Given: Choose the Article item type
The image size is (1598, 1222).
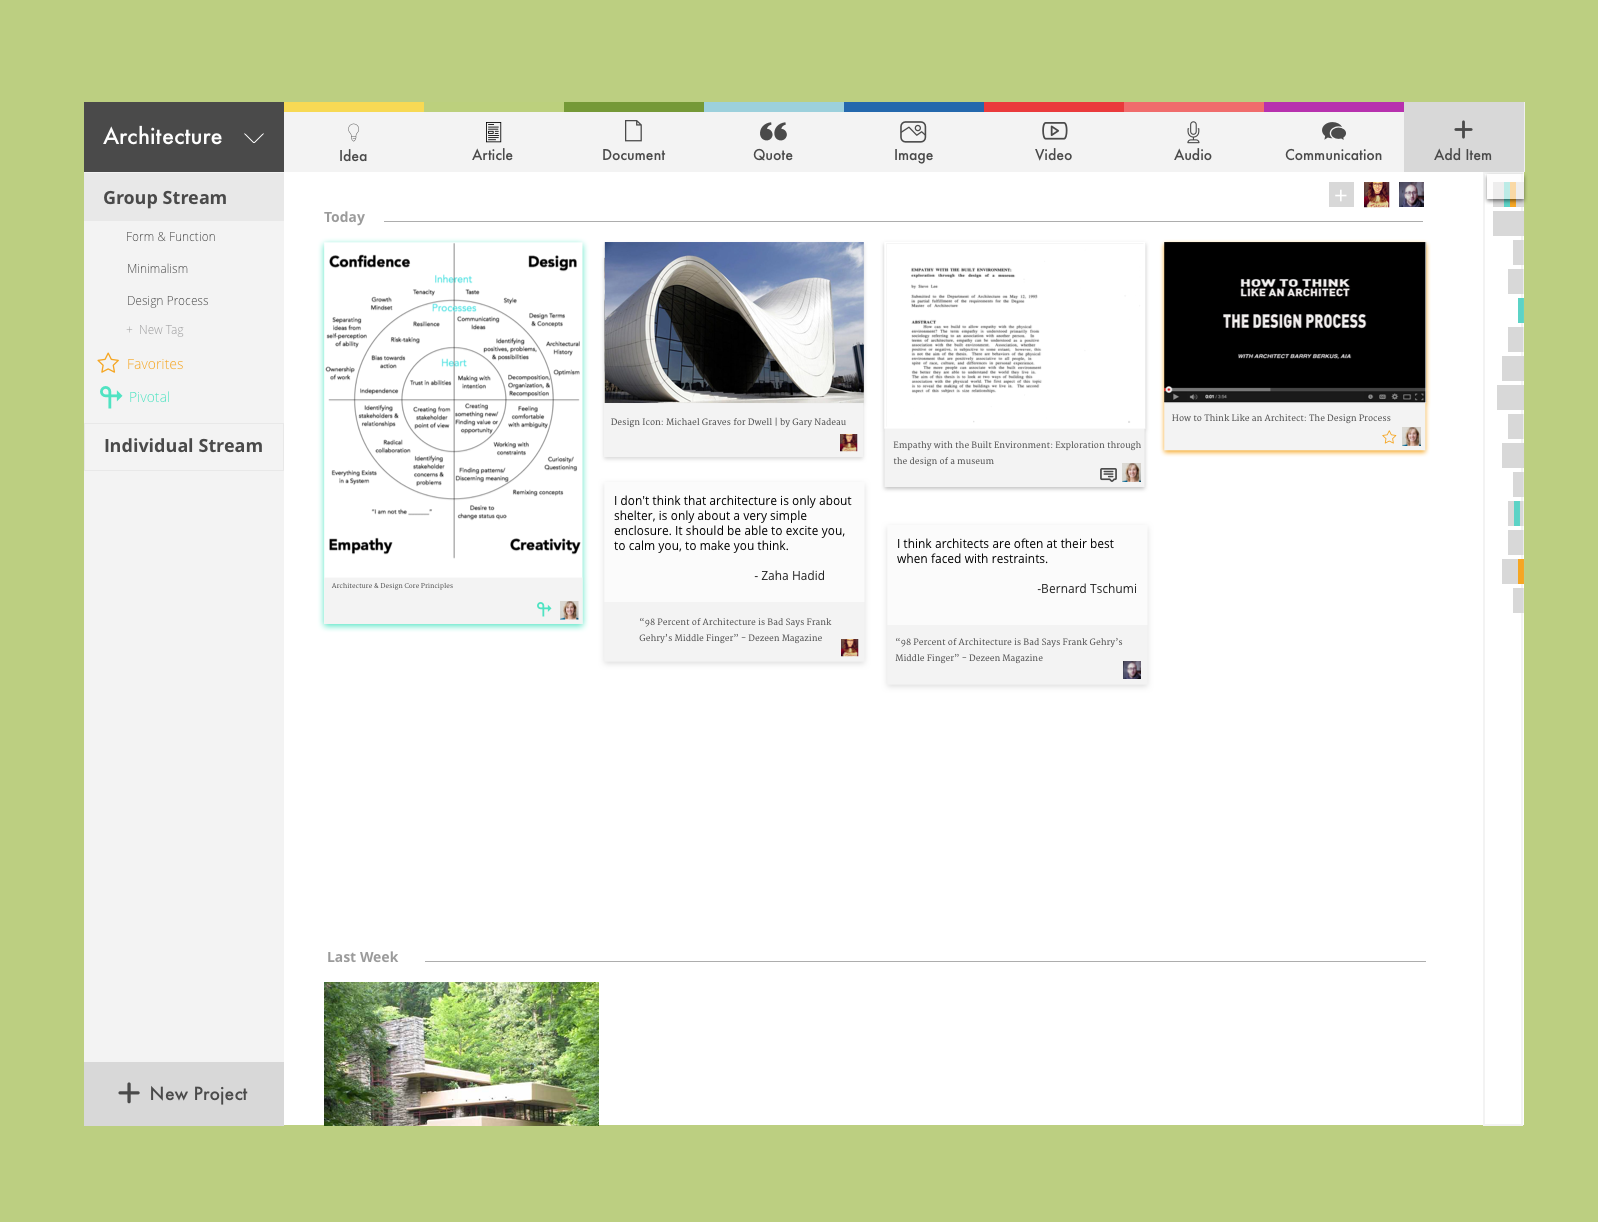Looking at the screenshot, I should (x=493, y=142).
